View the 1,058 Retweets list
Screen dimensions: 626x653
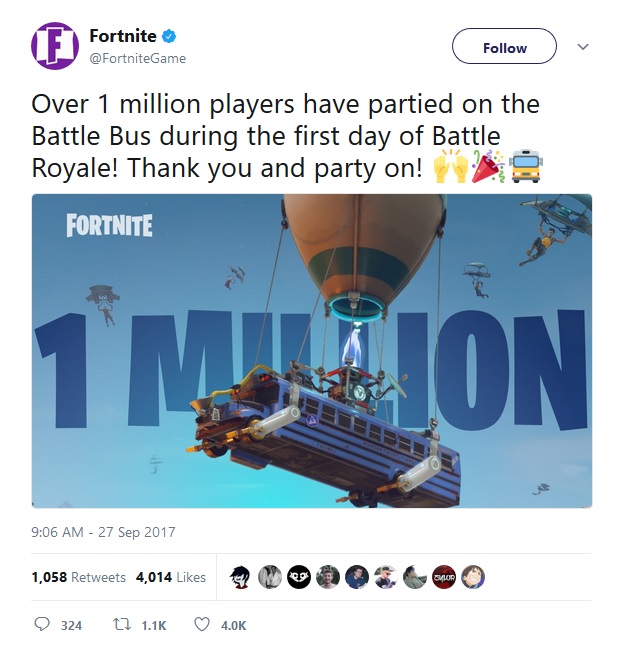point(78,577)
